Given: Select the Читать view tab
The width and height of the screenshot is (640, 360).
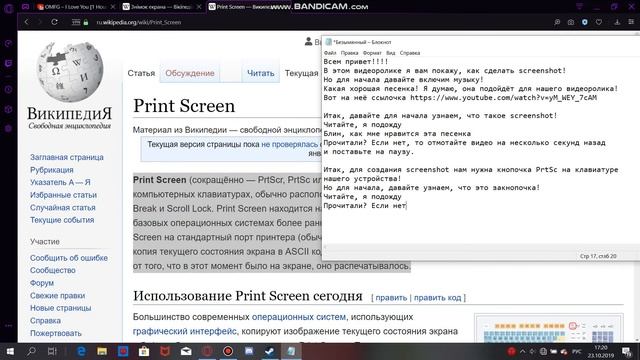Looking at the screenshot, I should click(x=260, y=73).
